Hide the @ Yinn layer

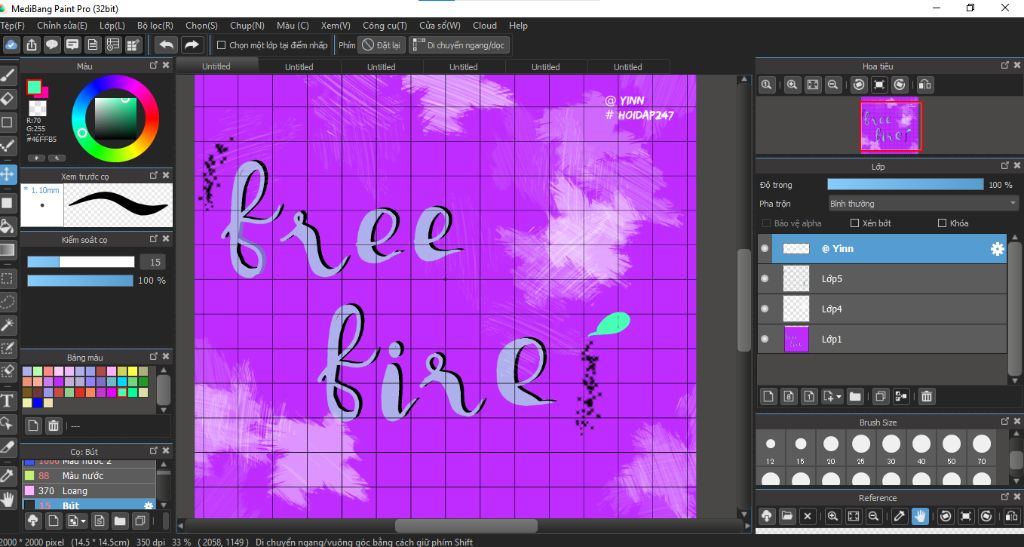[x=765, y=249]
